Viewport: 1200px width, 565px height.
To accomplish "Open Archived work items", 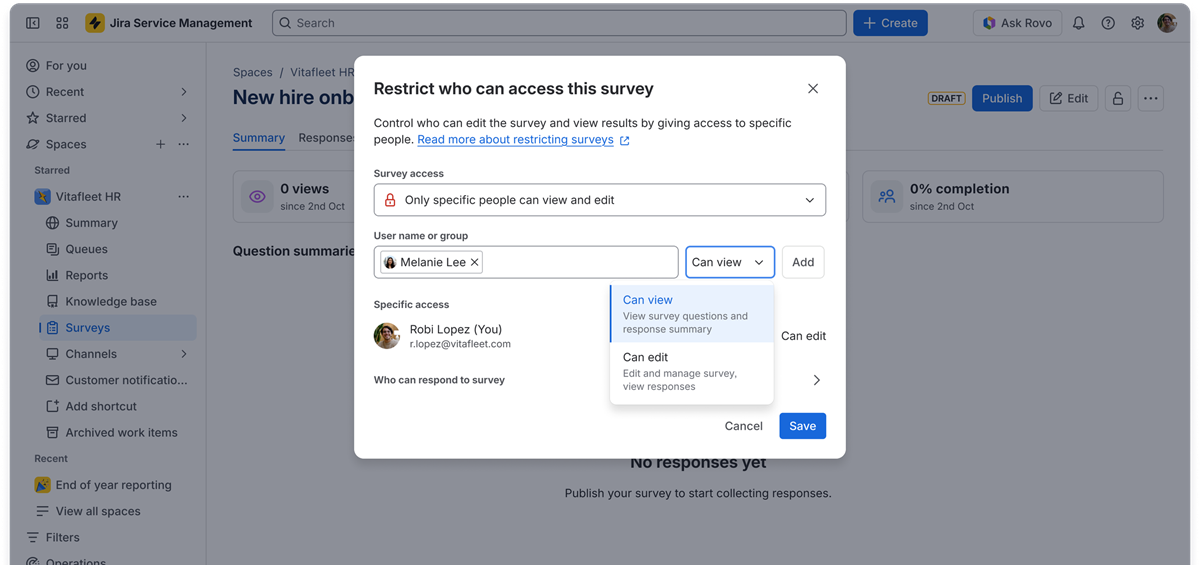I will [121, 432].
